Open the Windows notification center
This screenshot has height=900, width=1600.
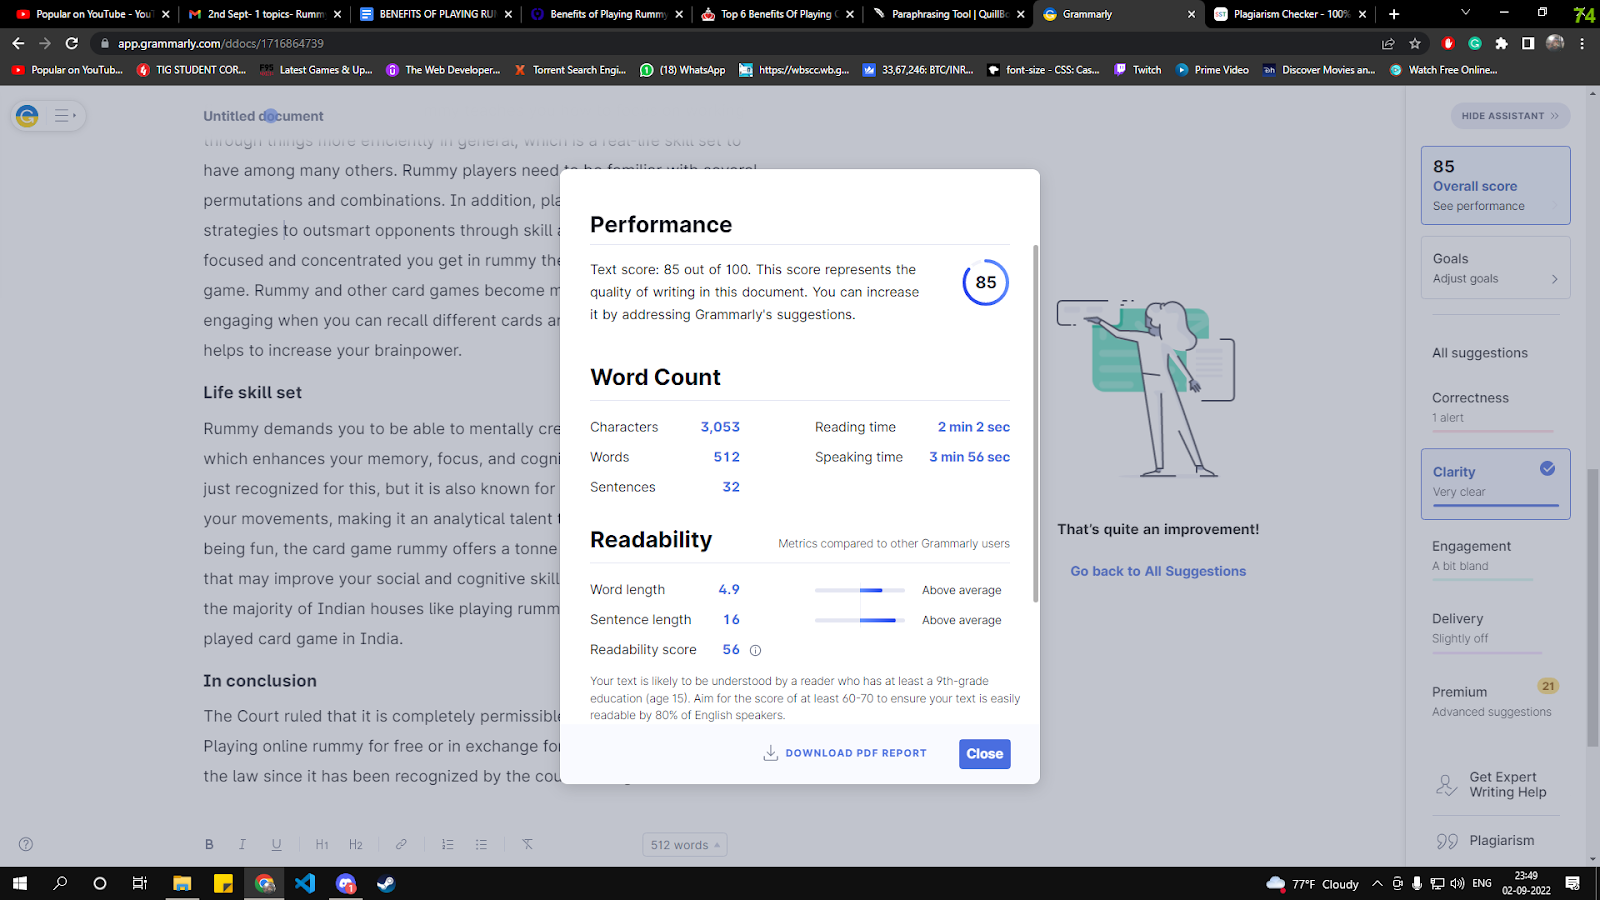click(x=1573, y=883)
